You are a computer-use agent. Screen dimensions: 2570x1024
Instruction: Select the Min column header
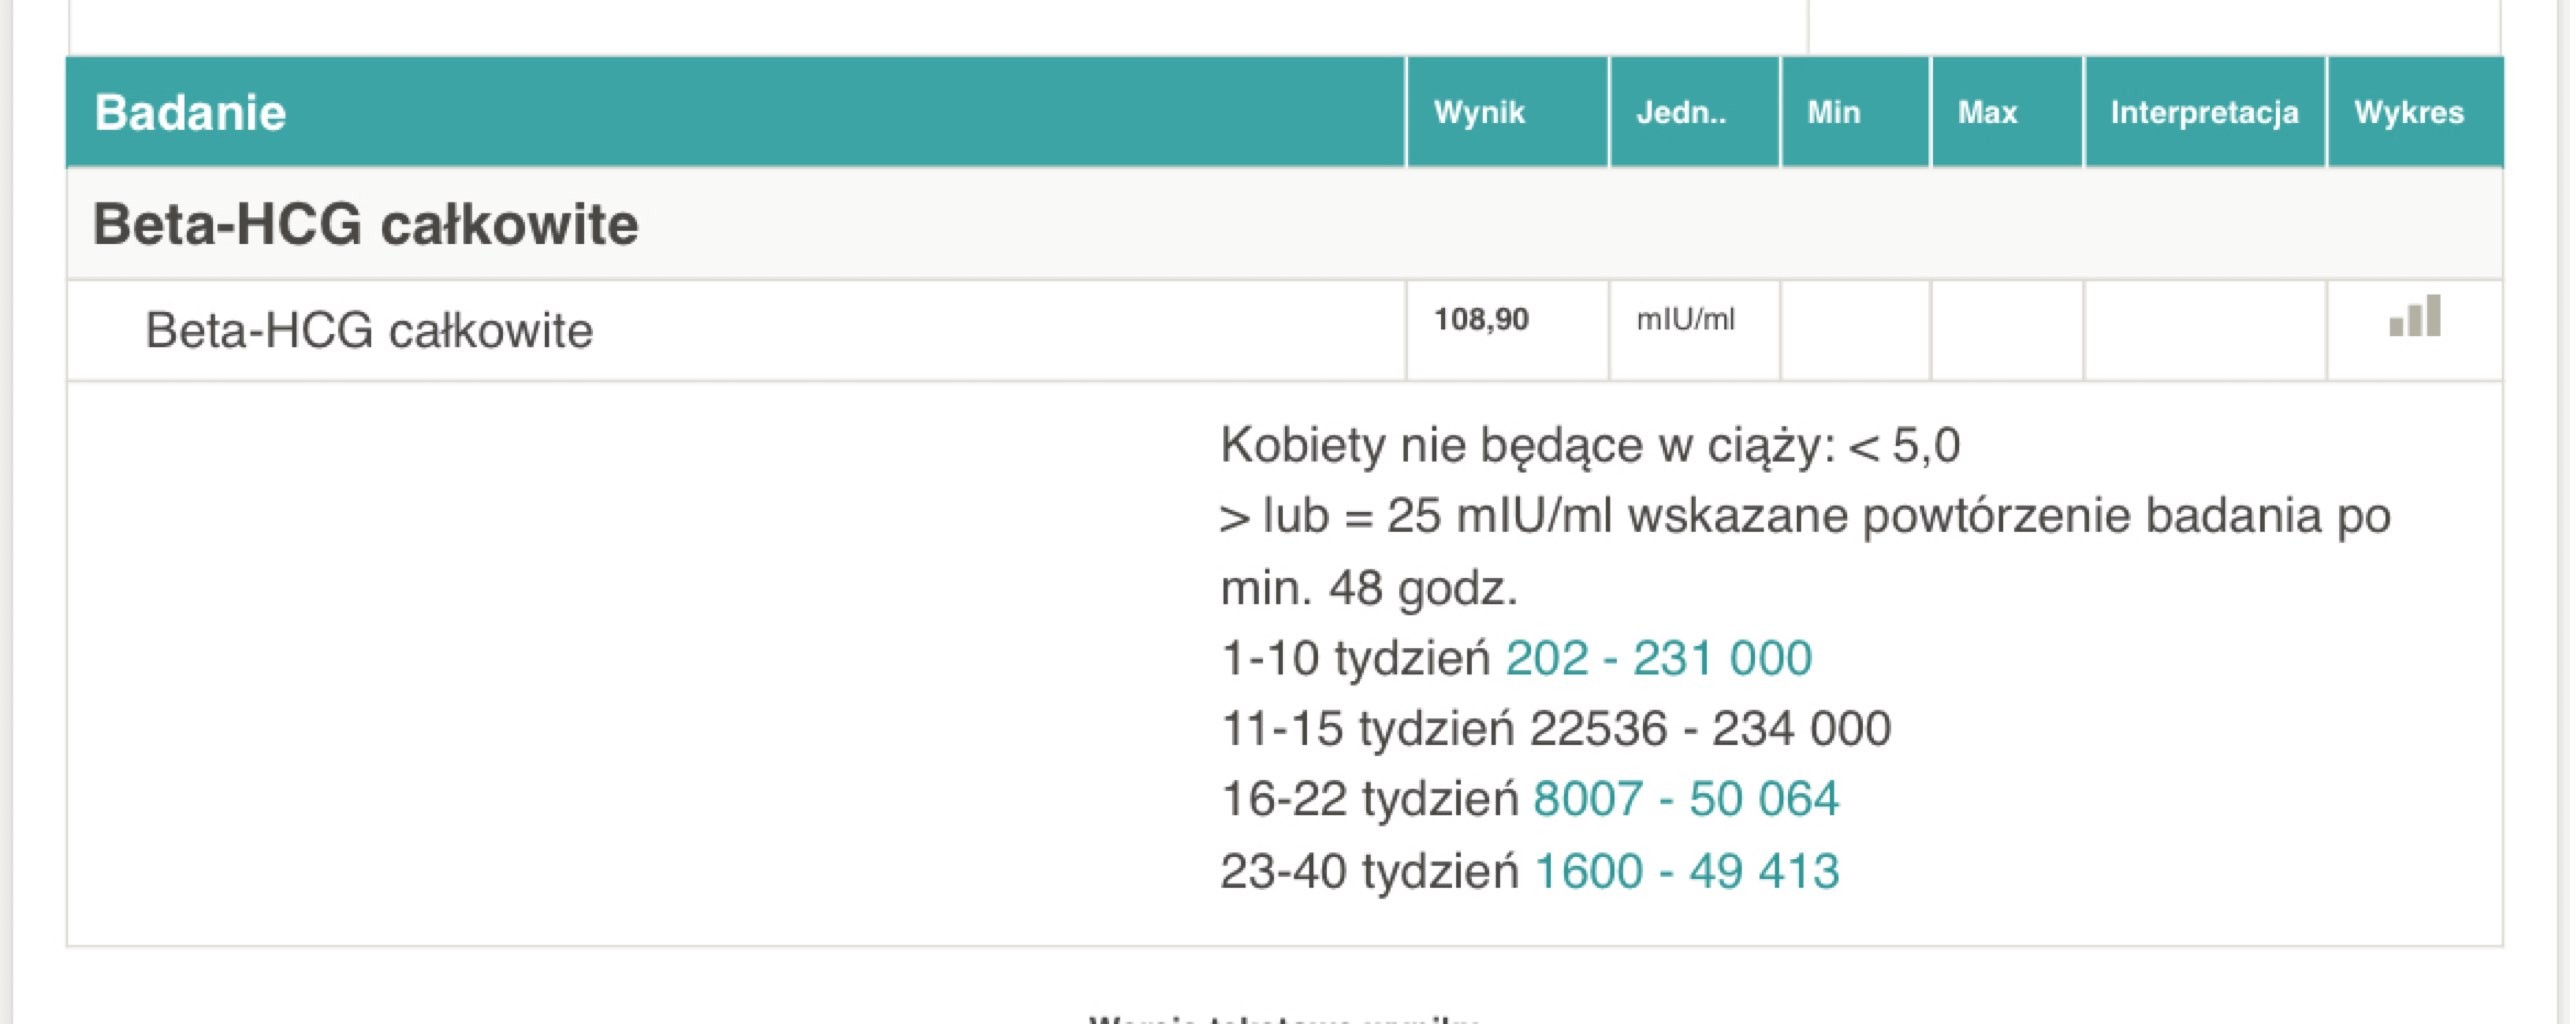click(x=1833, y=112)
